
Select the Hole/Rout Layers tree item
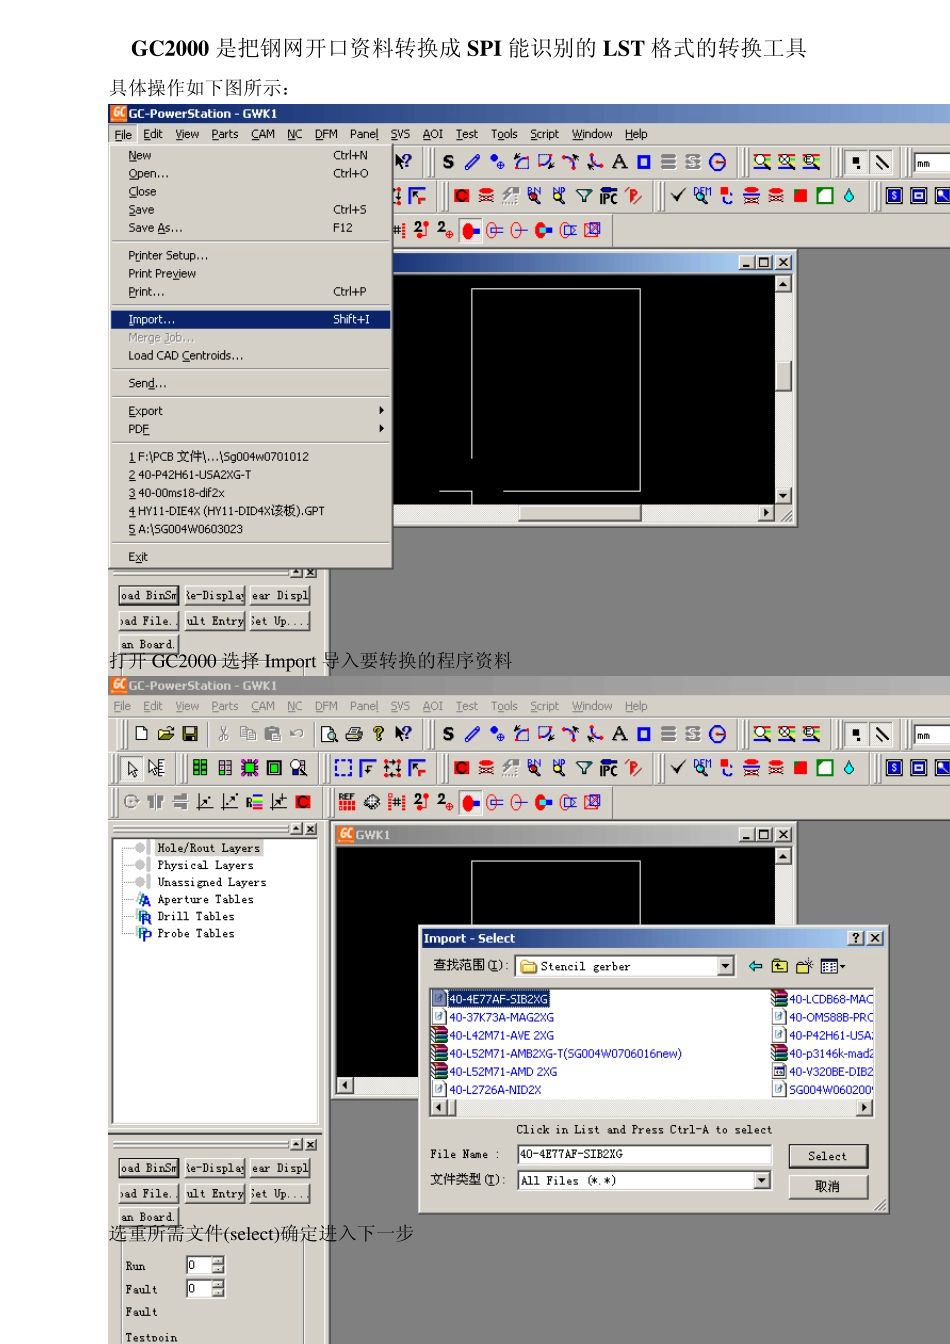tap(208, 848)
